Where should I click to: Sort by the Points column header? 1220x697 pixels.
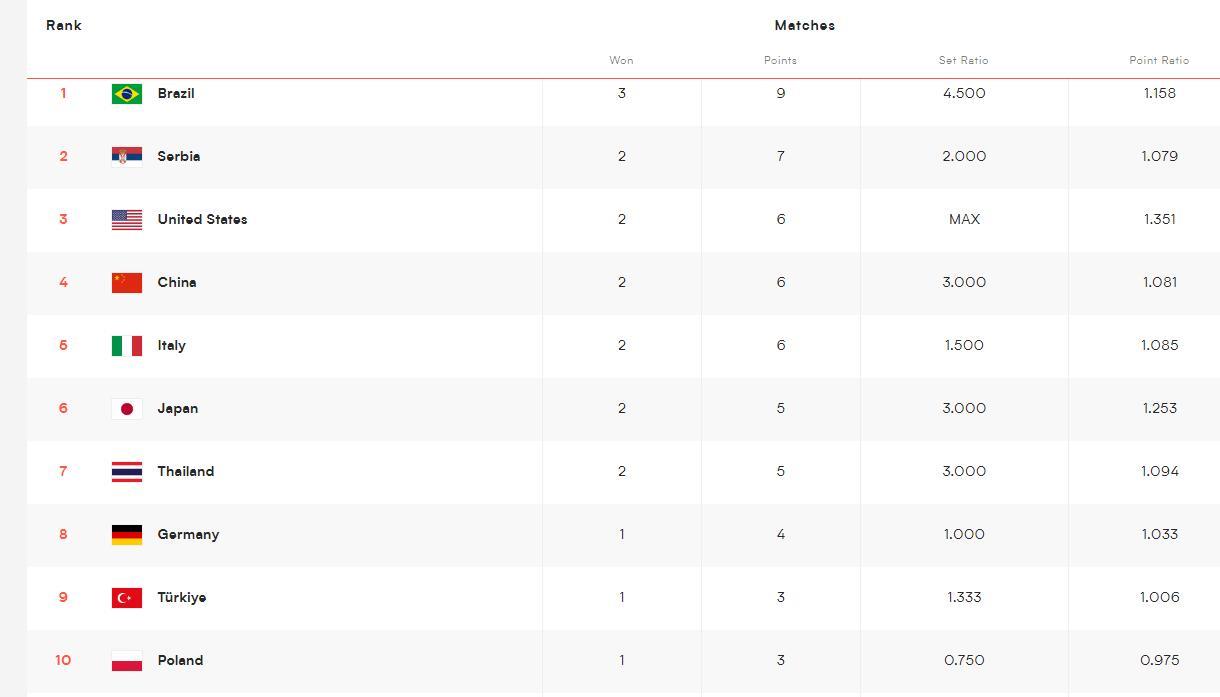click(x=780, y=60)
